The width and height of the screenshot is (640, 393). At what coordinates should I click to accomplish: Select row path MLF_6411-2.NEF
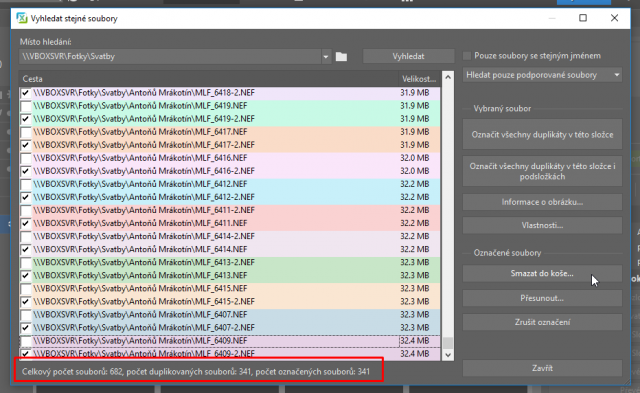[144, 211]
